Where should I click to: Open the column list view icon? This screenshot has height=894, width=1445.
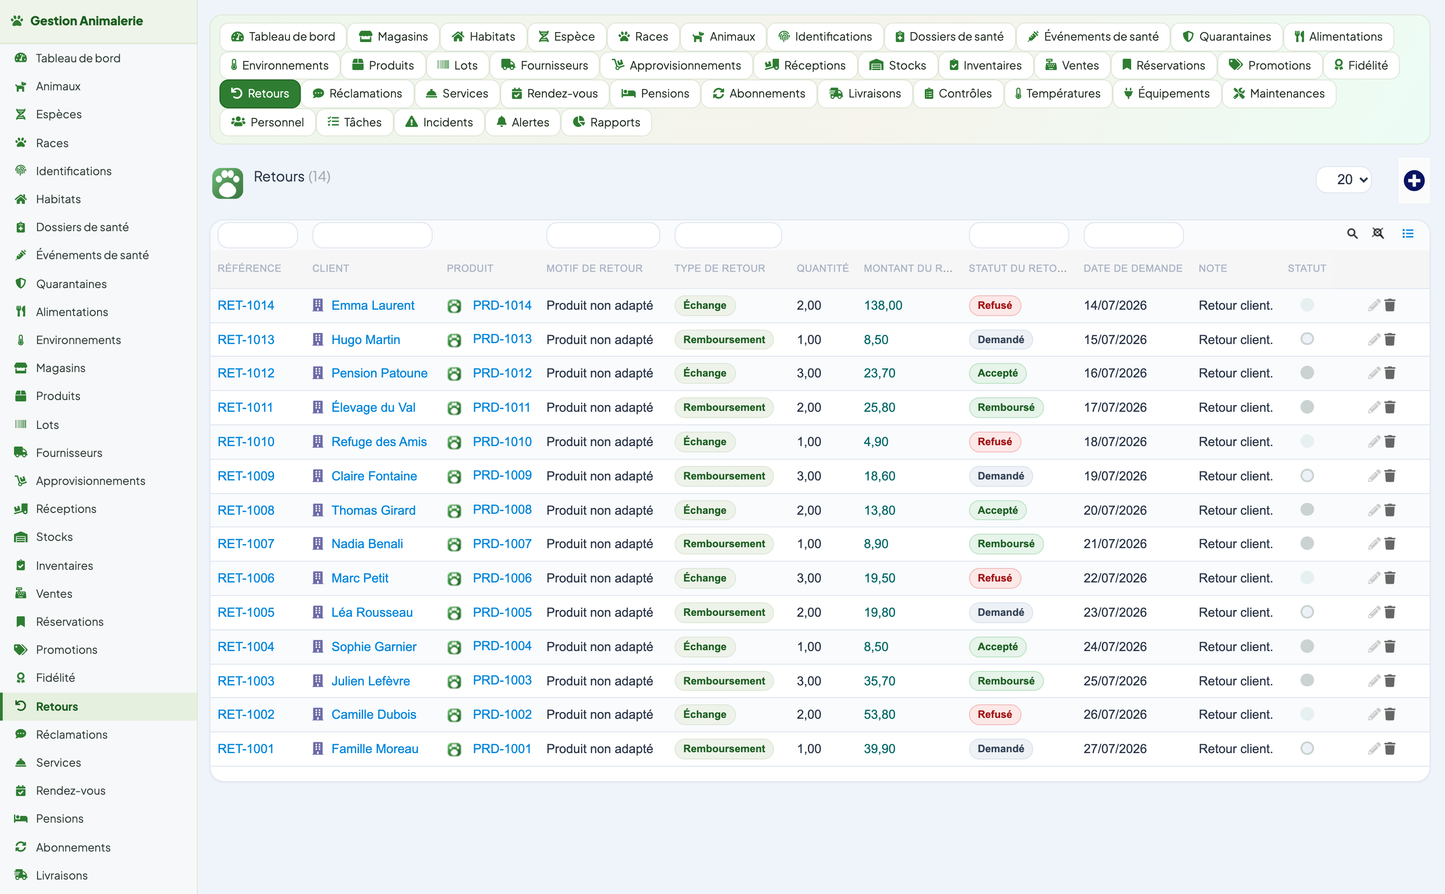tap(1407, 234)
